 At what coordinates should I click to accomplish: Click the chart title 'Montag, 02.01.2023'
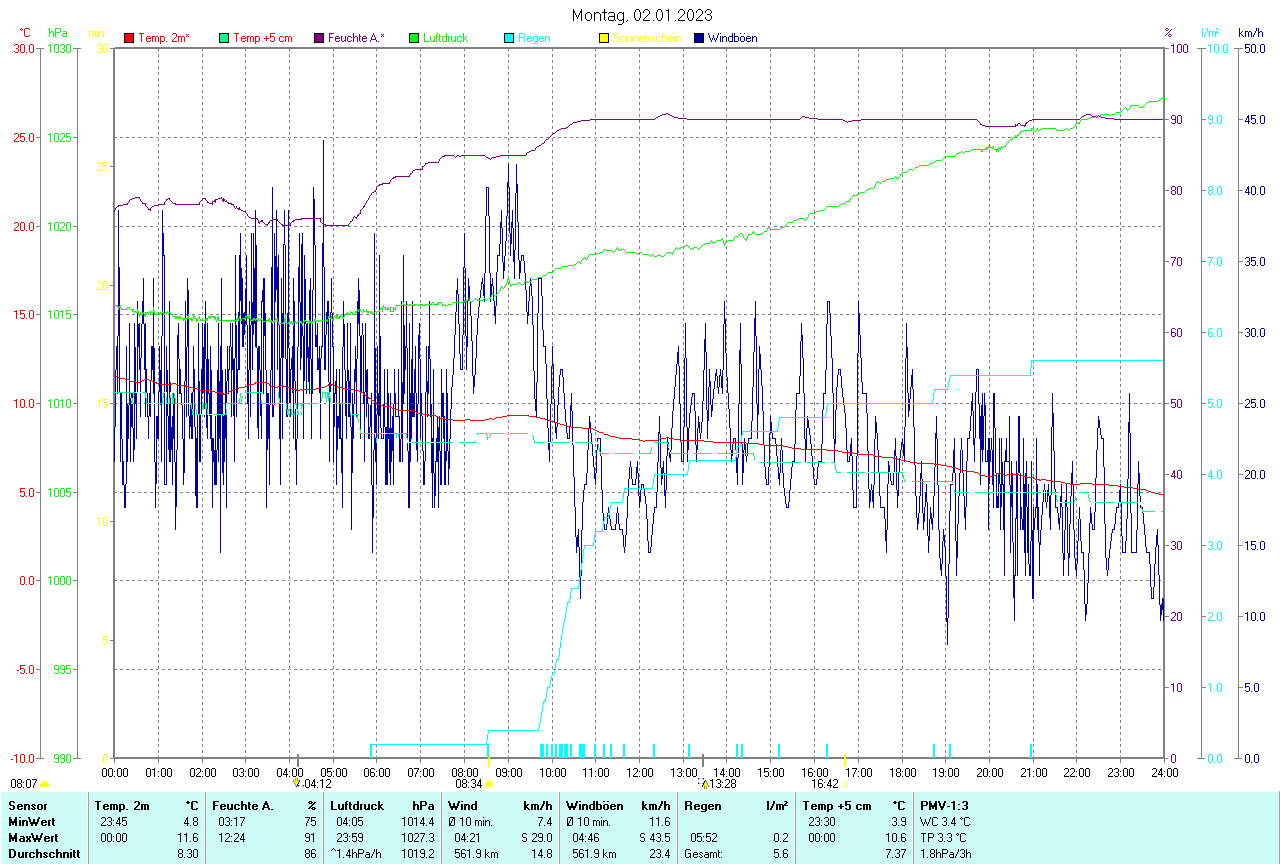tap(642, 15)
